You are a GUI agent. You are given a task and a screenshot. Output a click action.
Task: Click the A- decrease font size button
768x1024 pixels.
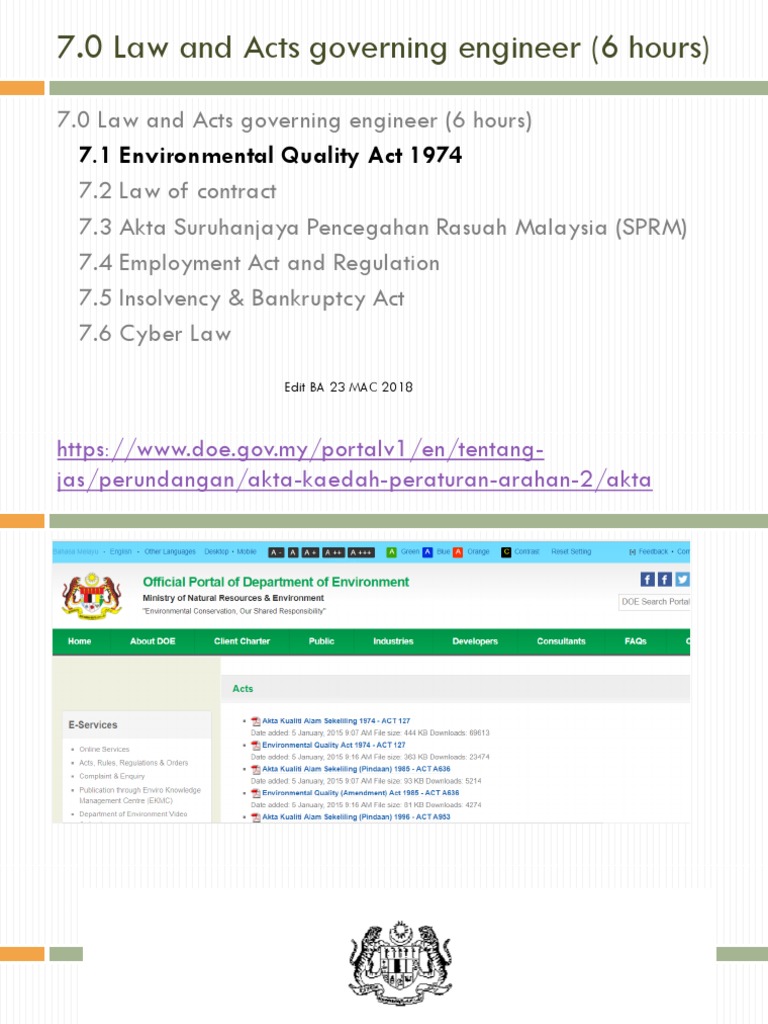[x=276, y=552]
